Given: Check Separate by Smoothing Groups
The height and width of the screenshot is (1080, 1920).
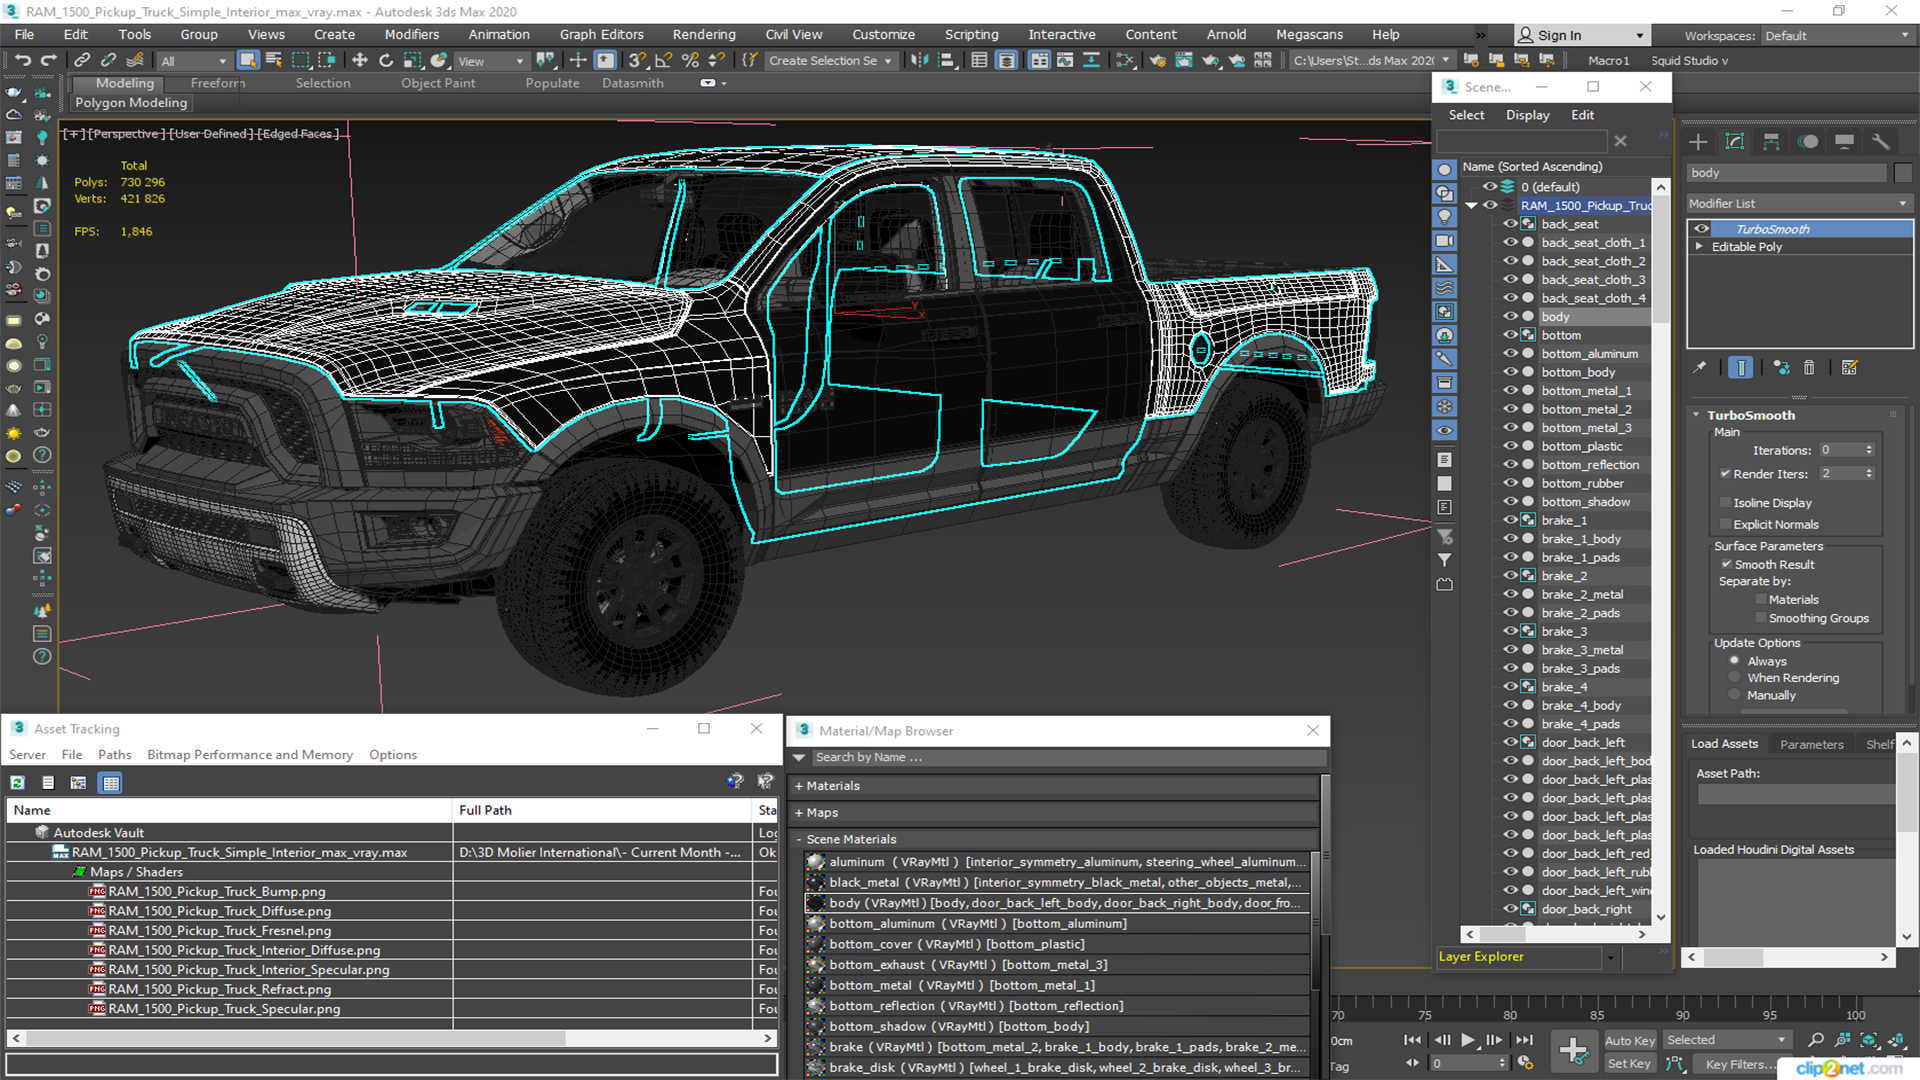Looking at the screenshot, I should [x=1761, y=619].
